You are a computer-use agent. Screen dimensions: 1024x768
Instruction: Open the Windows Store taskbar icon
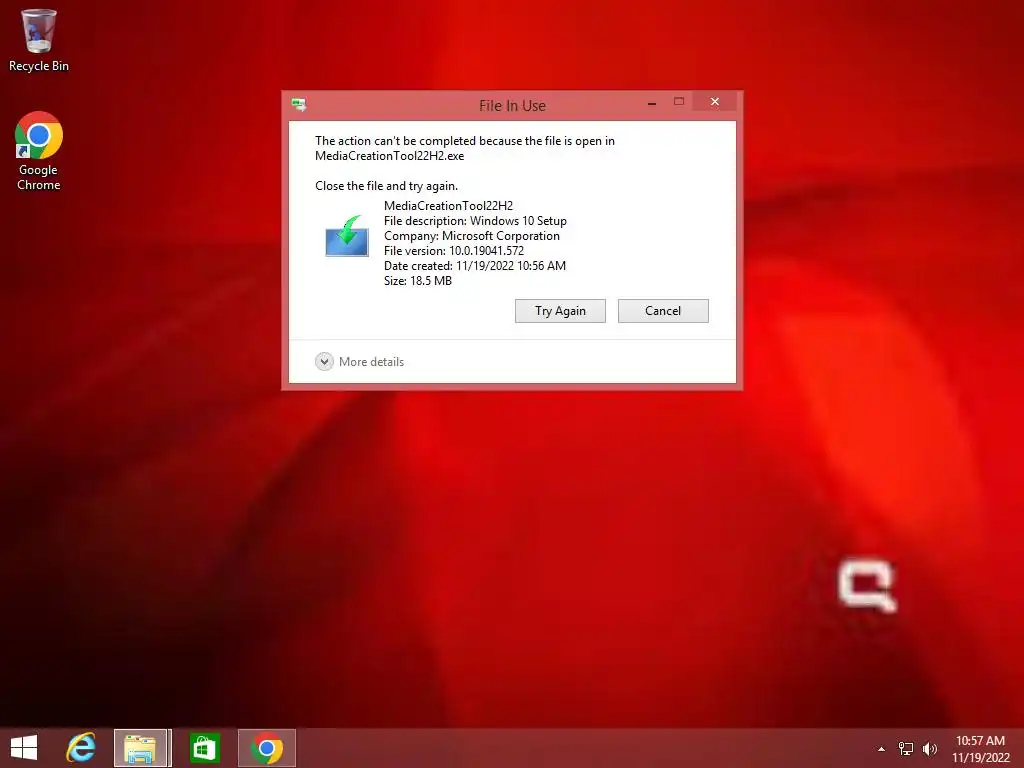pos(204,748)
